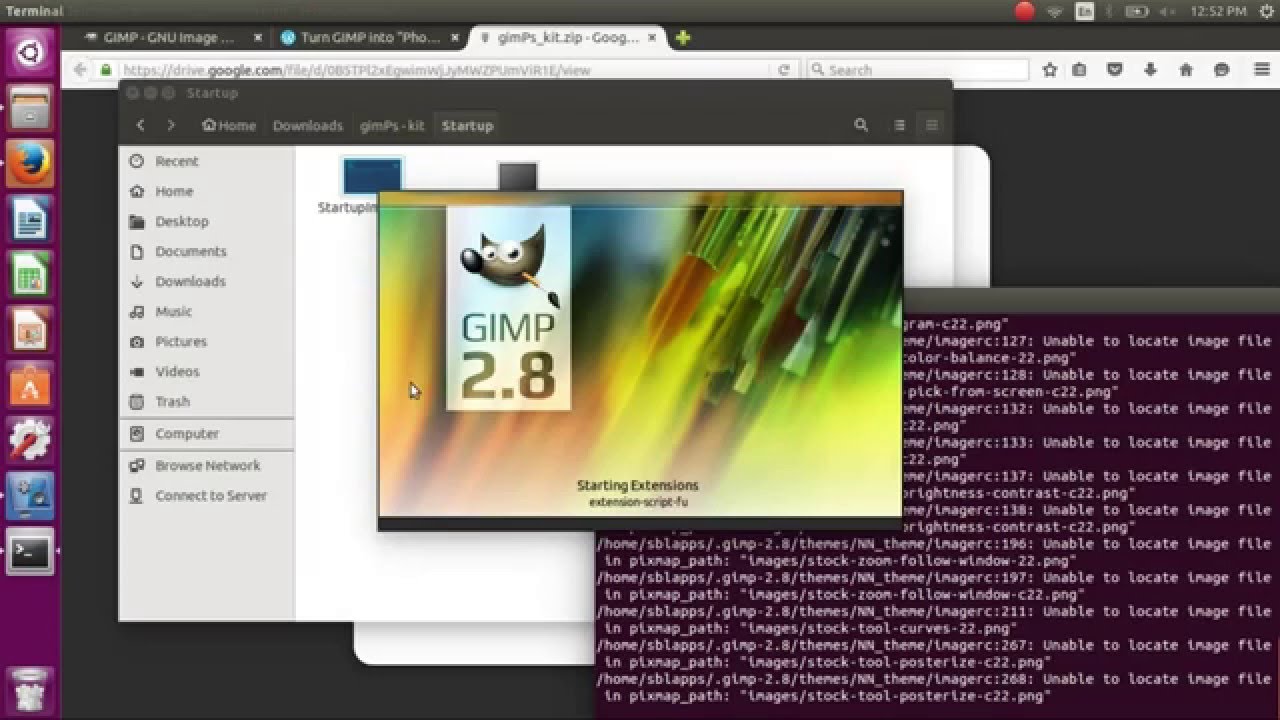
Task: Open a new Firefox tab
Action: coord(682,38)
